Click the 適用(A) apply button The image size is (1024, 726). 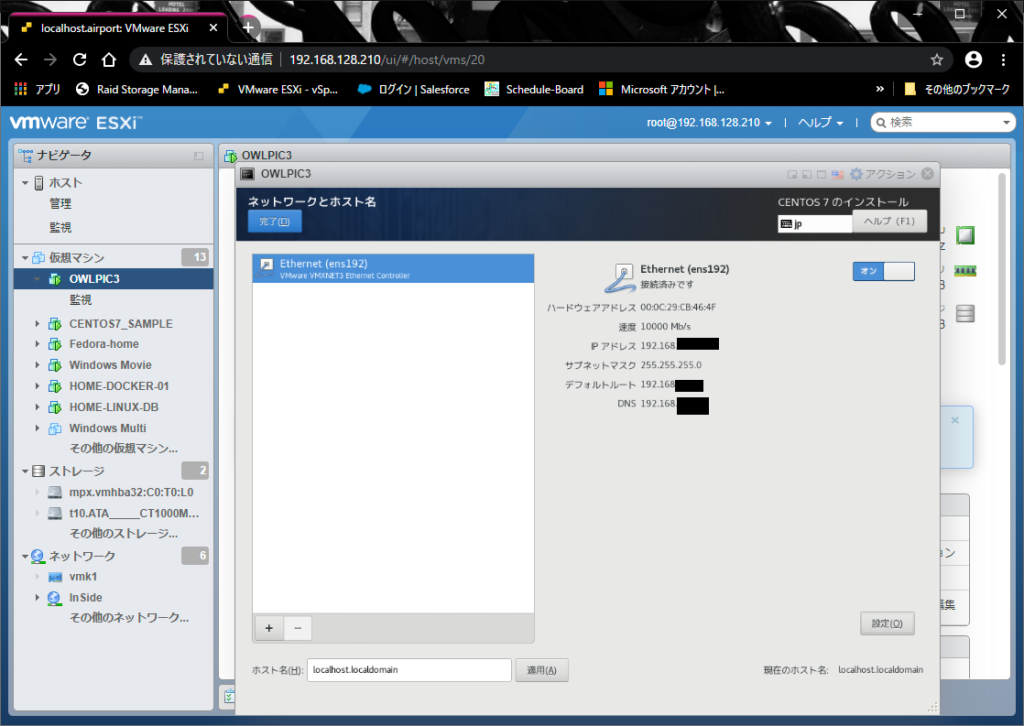click(x=541, y=670)
